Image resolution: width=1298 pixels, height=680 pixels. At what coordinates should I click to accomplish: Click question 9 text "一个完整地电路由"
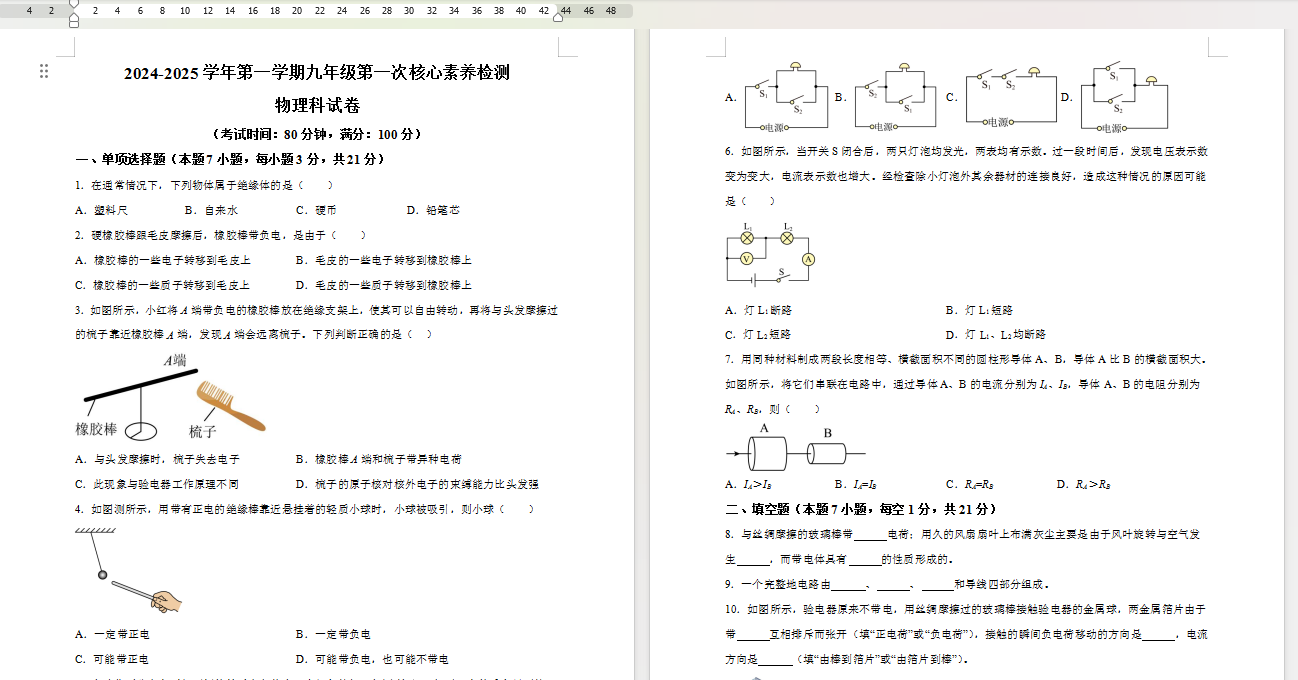point(786,584)
